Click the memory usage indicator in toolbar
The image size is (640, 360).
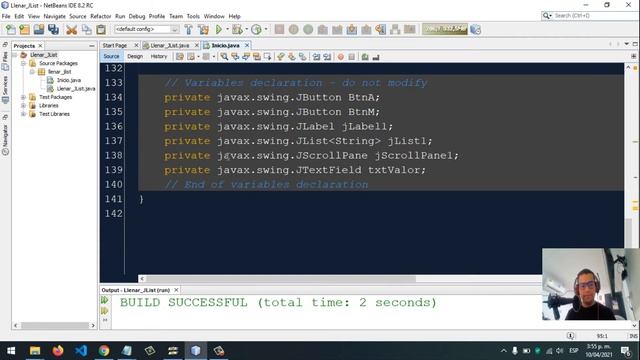[x=445, y=29]
